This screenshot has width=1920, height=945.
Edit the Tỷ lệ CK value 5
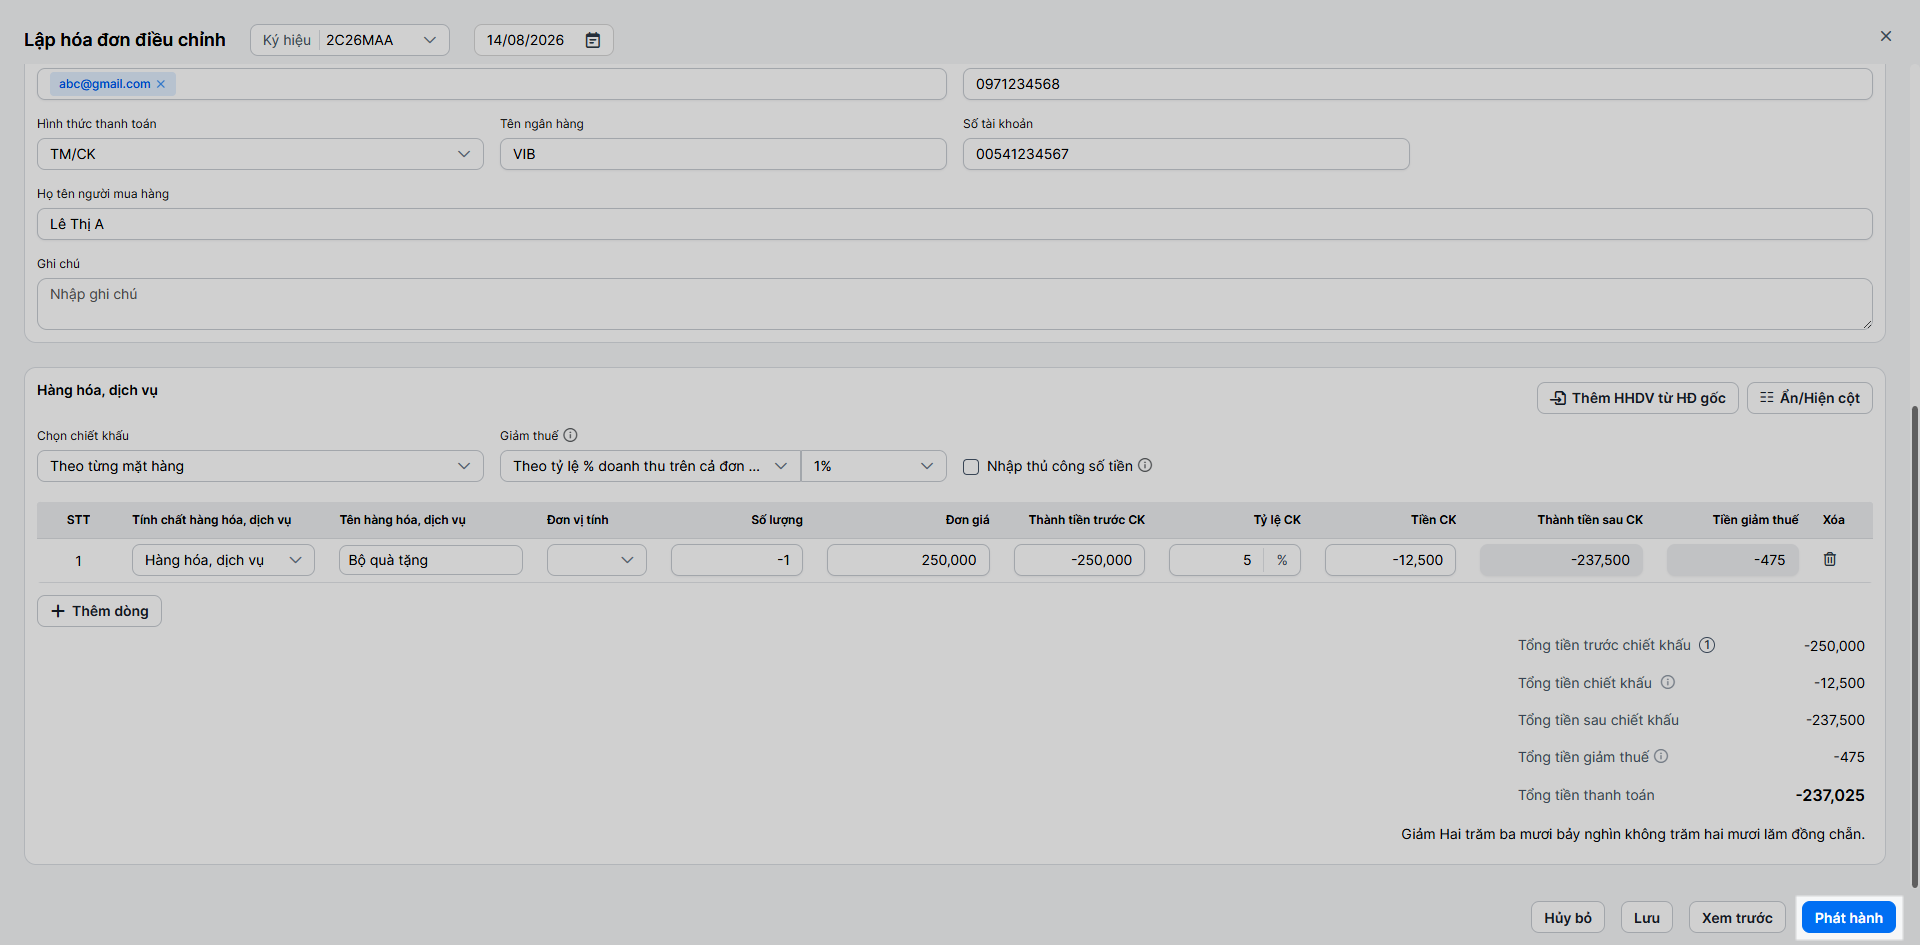pos(1216,560)
